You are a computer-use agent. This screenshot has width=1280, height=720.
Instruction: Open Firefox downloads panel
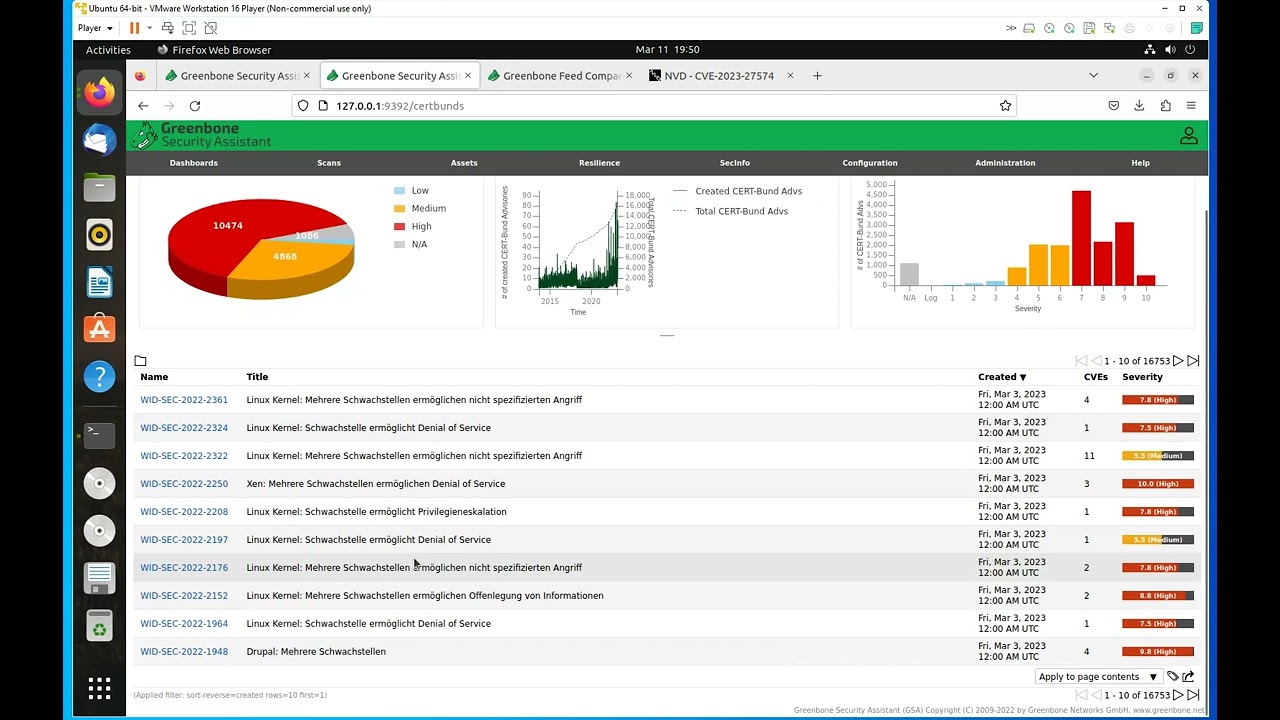pos(1139,106)
